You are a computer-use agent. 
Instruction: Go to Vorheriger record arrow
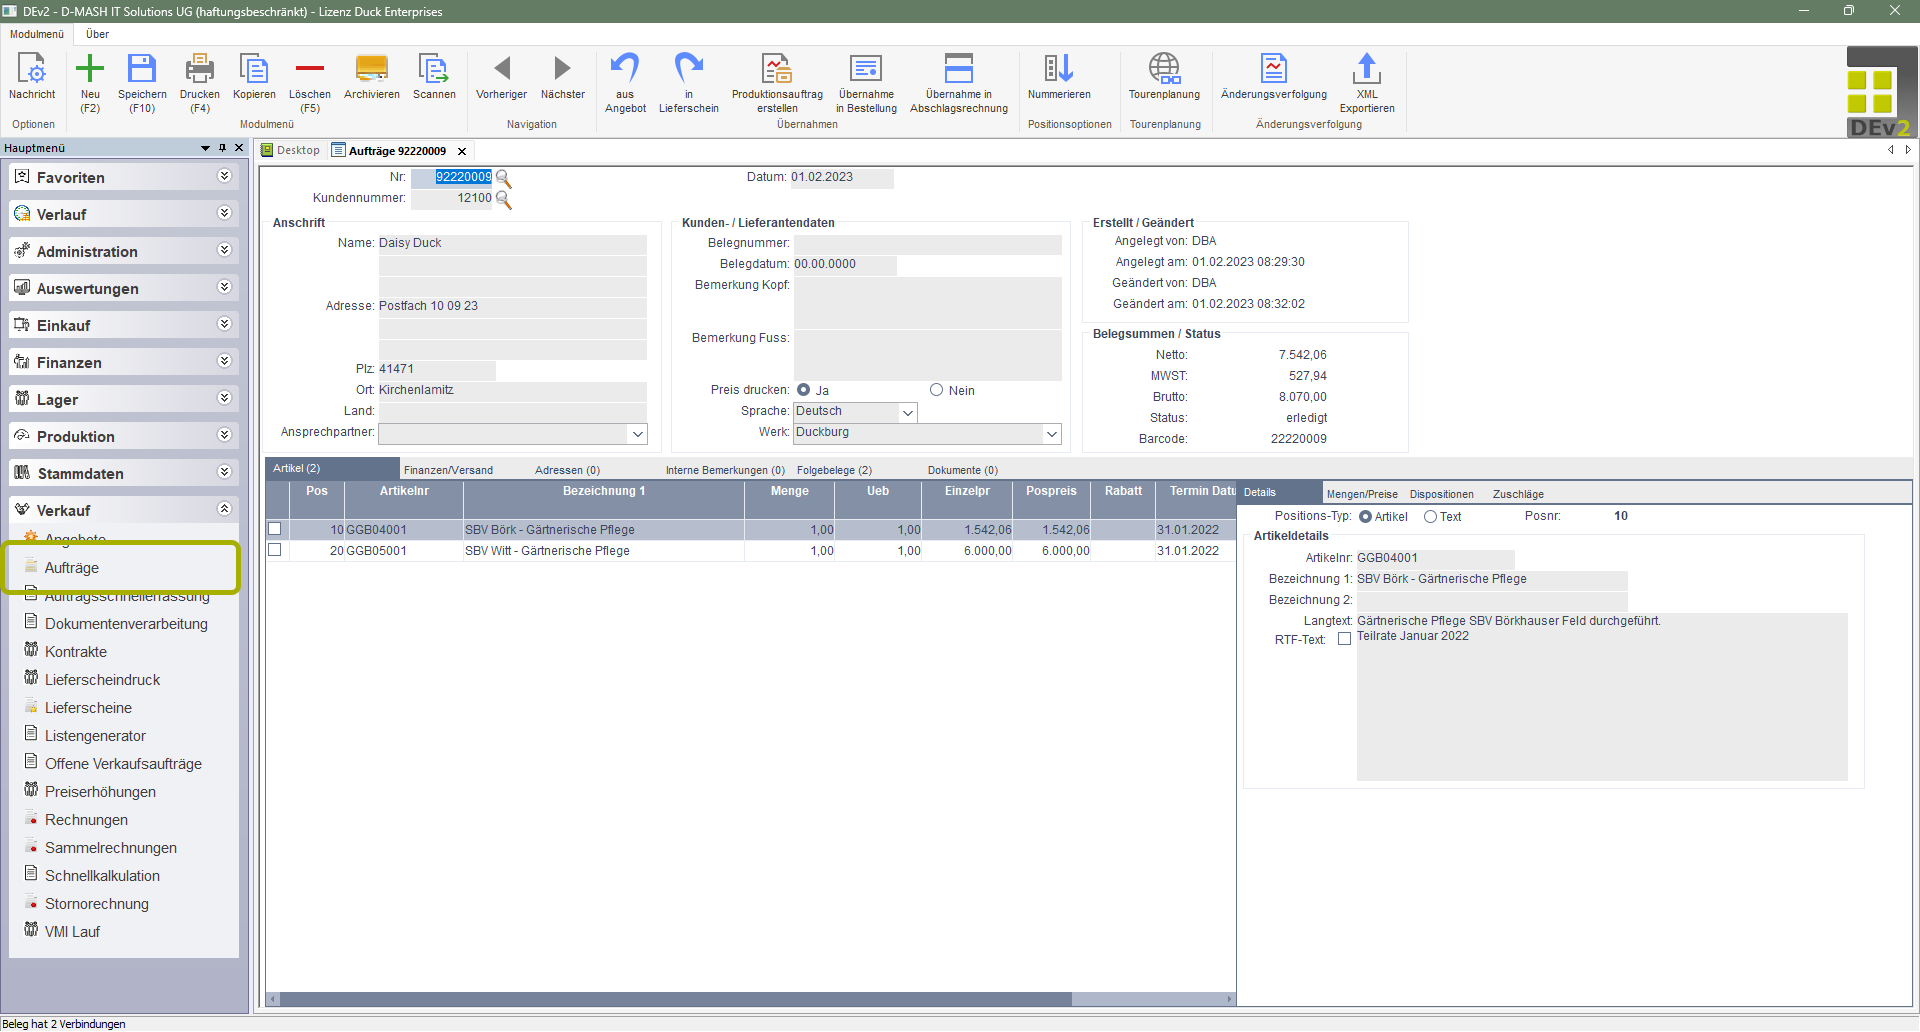pos(501,70)
